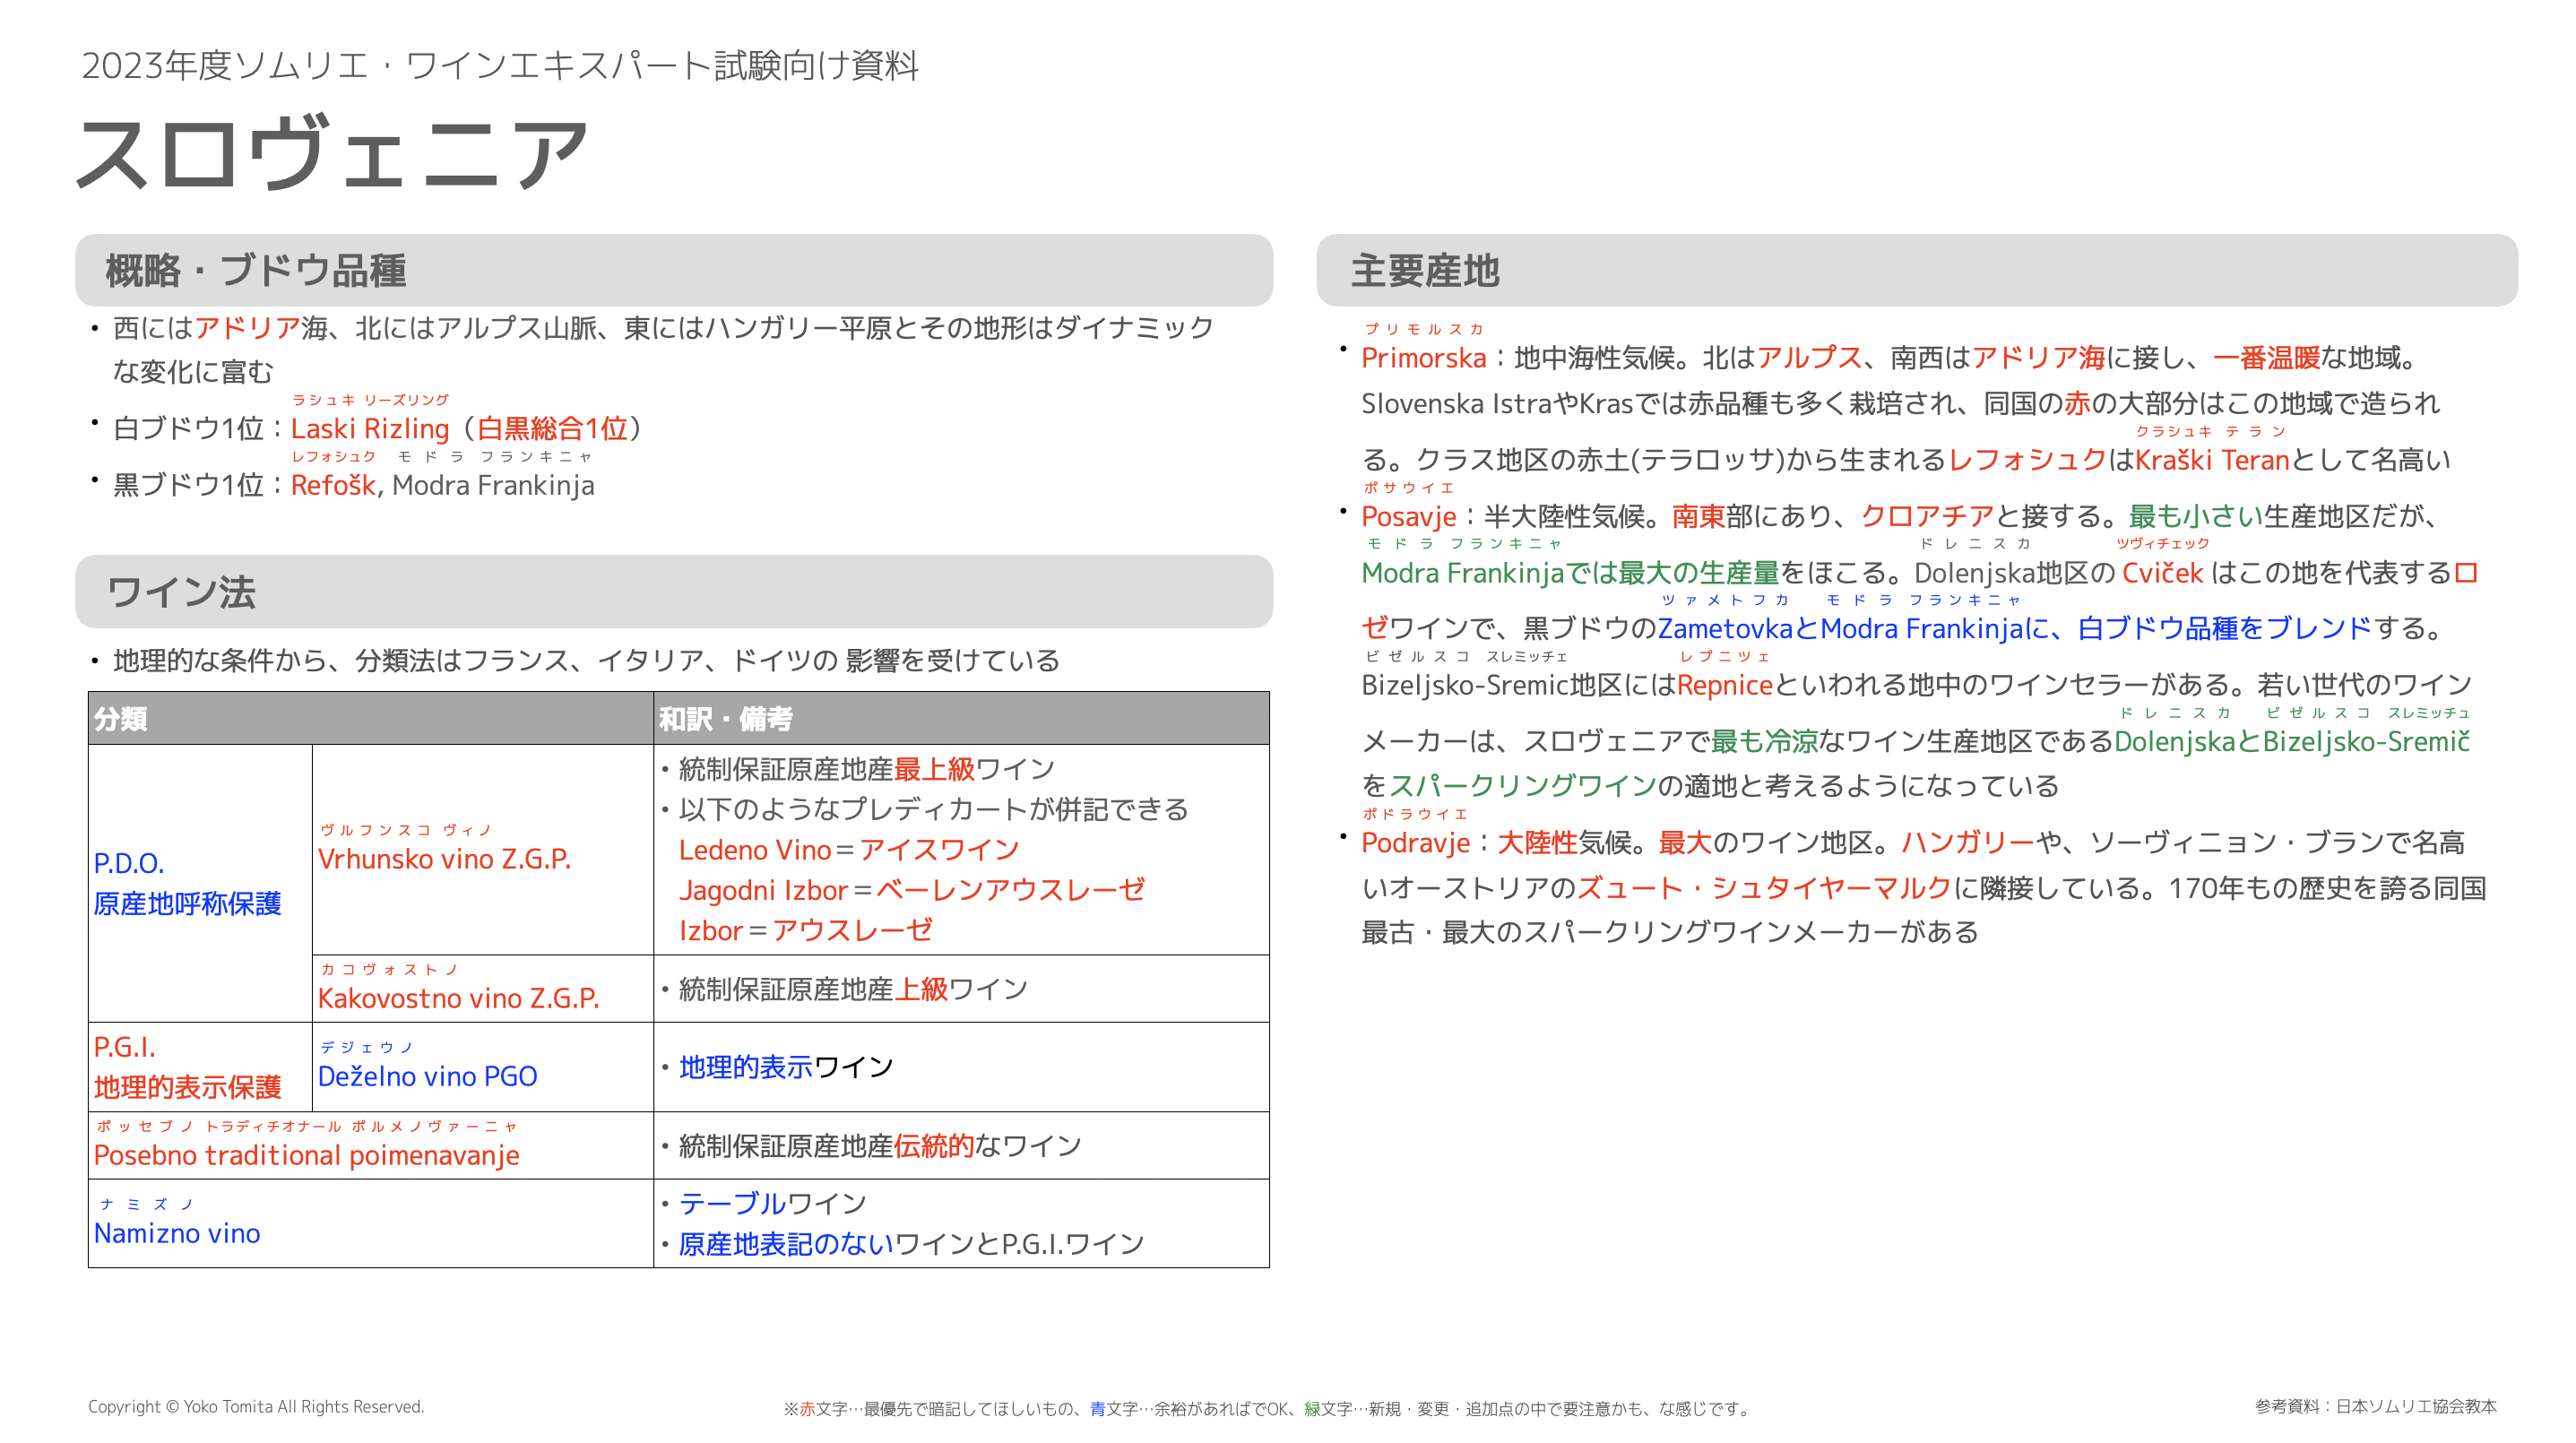
Task: Click the Refošk grape name
Action: (x=333, y=485)
